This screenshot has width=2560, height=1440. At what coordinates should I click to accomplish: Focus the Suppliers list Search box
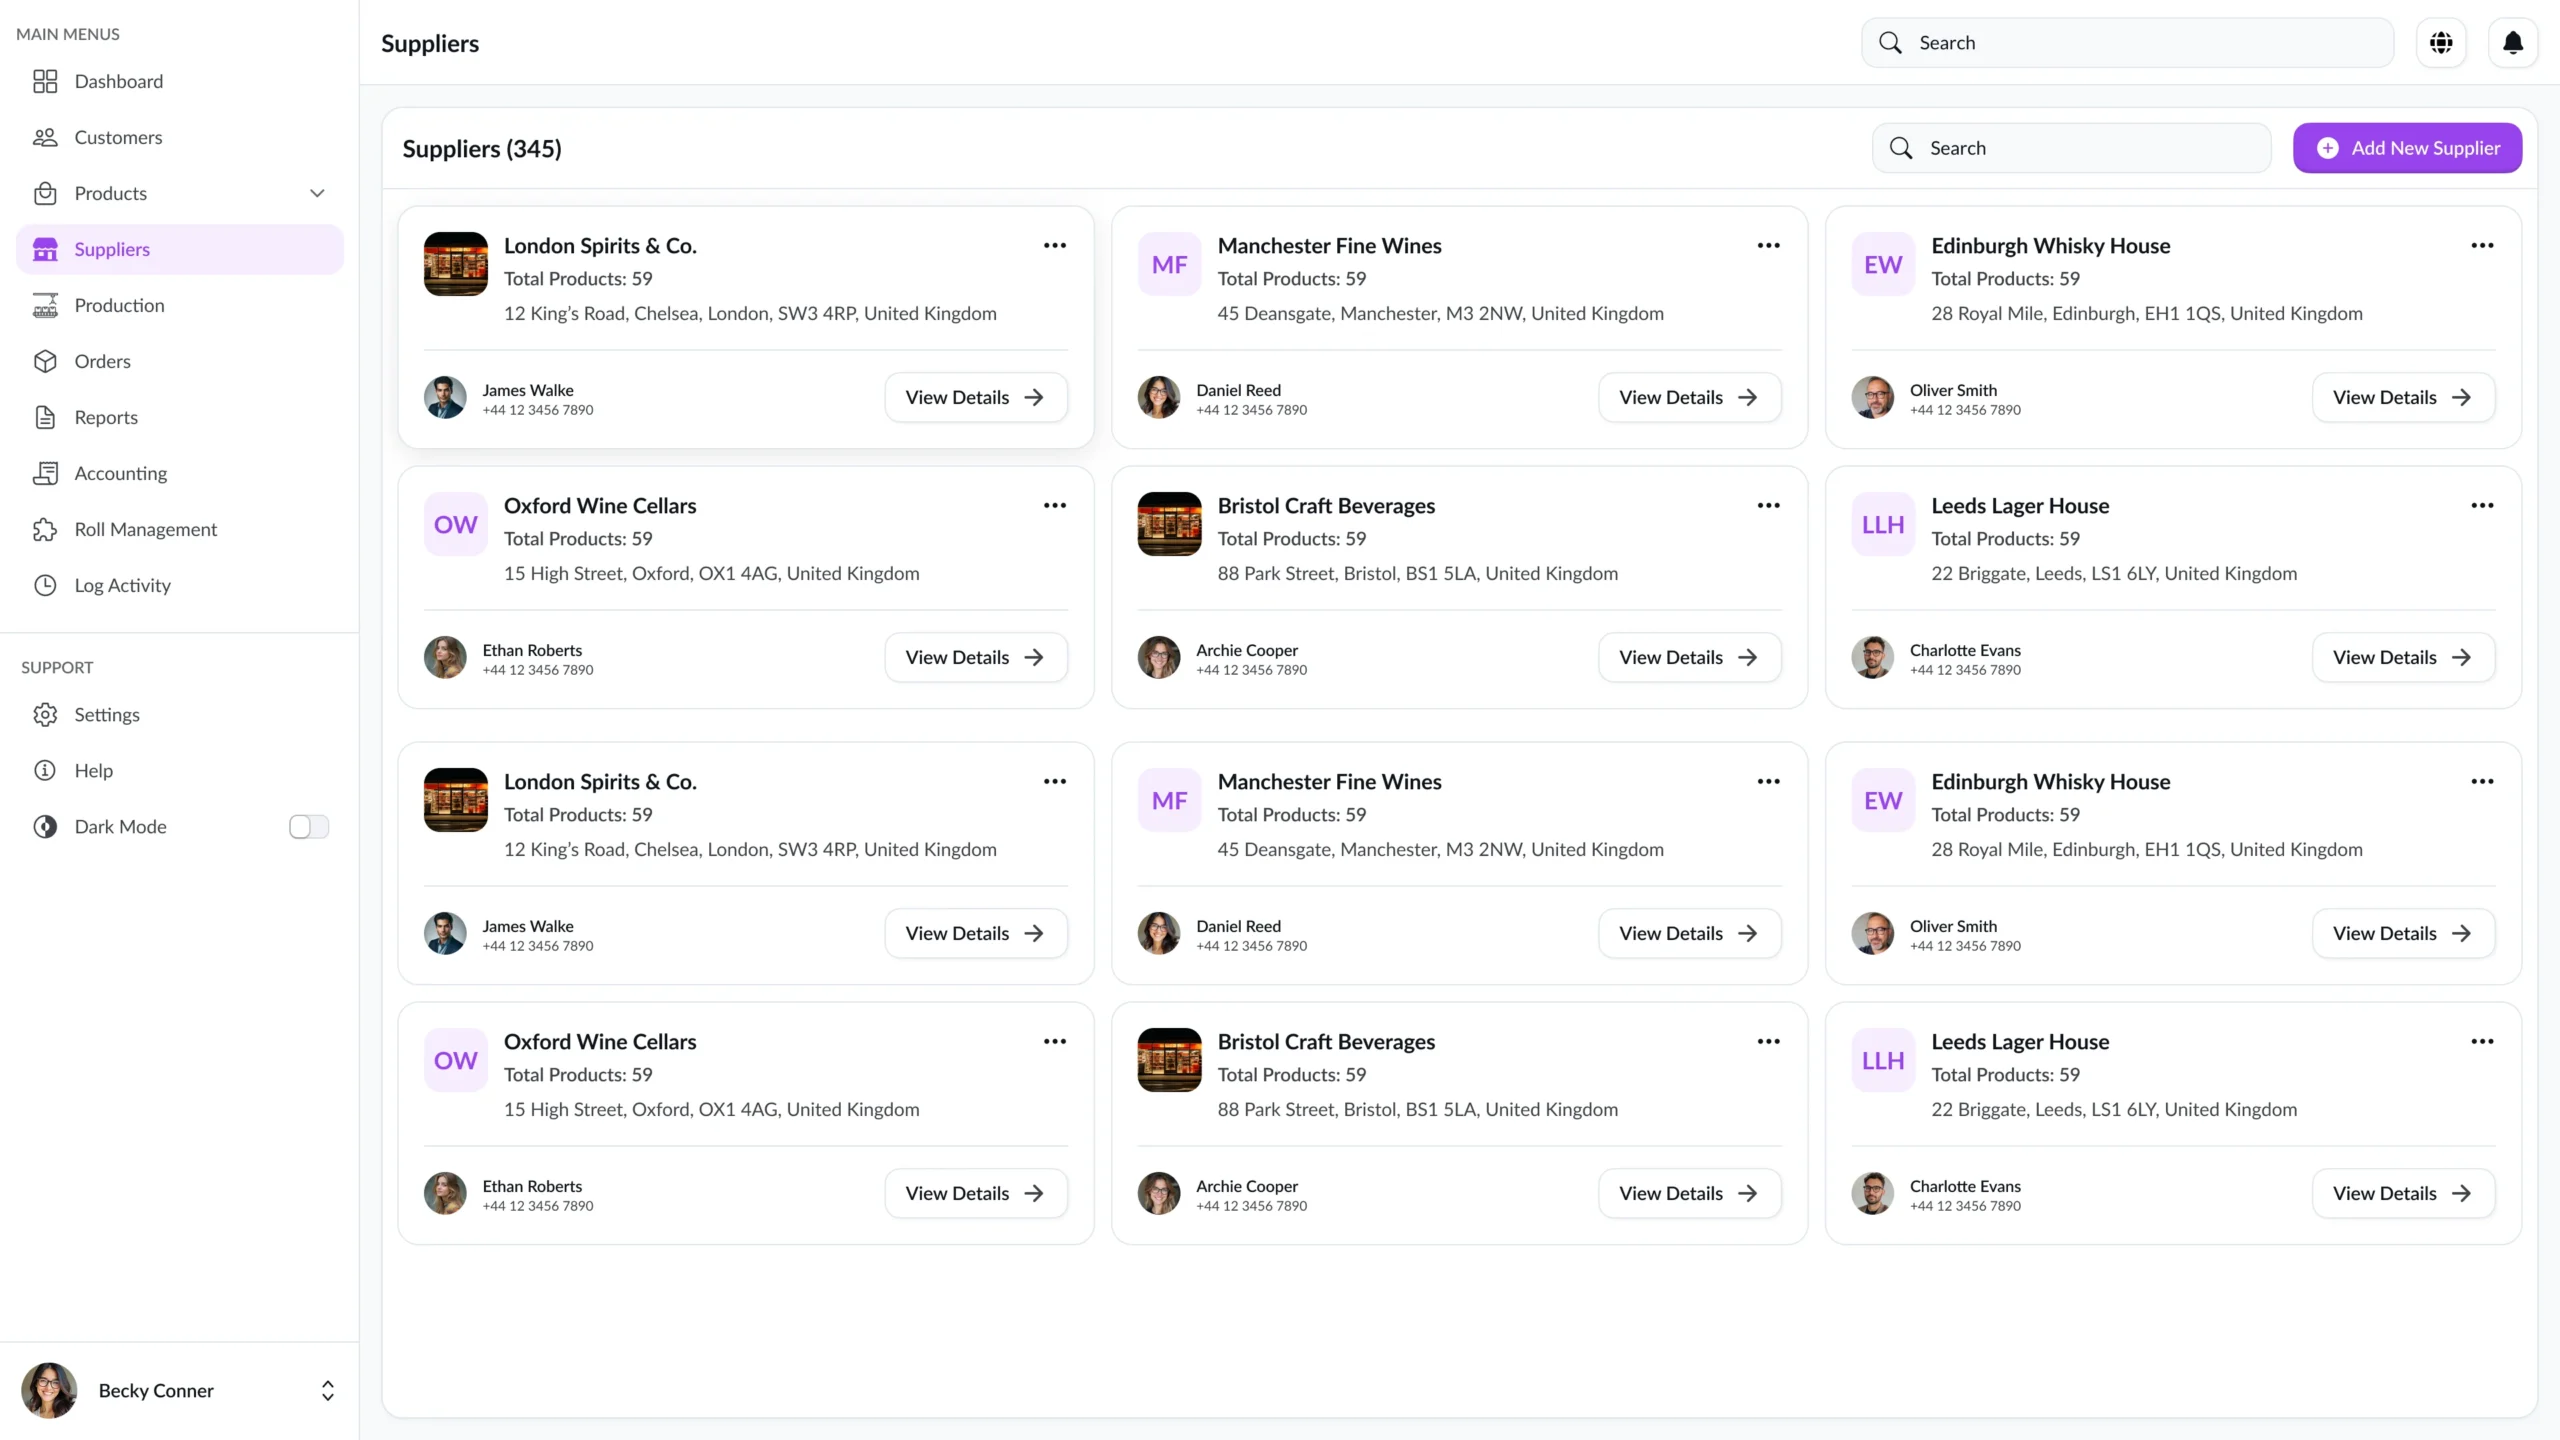(x=2071, y=148)
